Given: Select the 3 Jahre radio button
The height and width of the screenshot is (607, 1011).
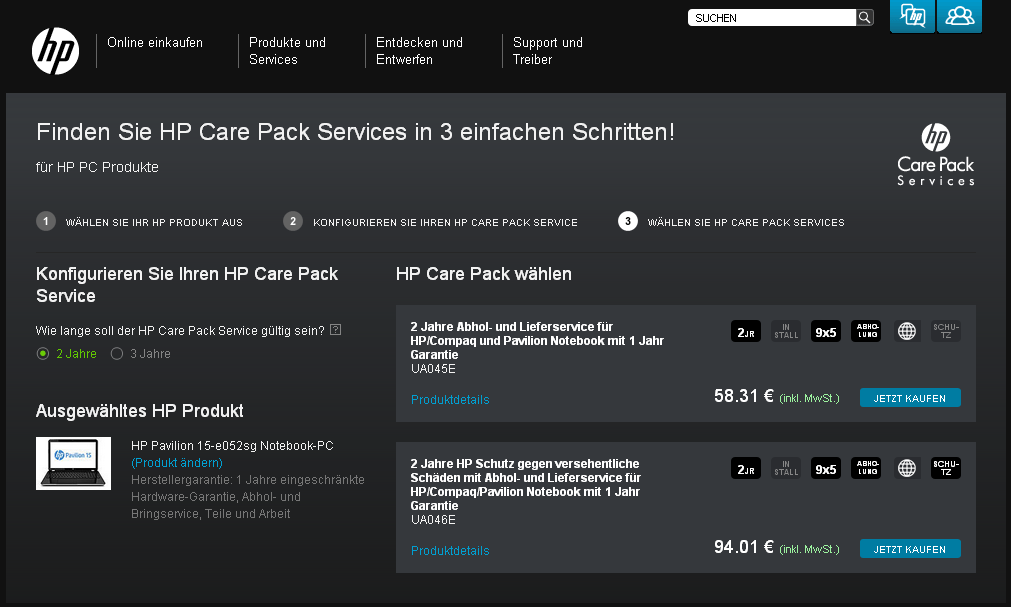Looking at the screenshot, I should pyautogui.click(x=117, y=353).
